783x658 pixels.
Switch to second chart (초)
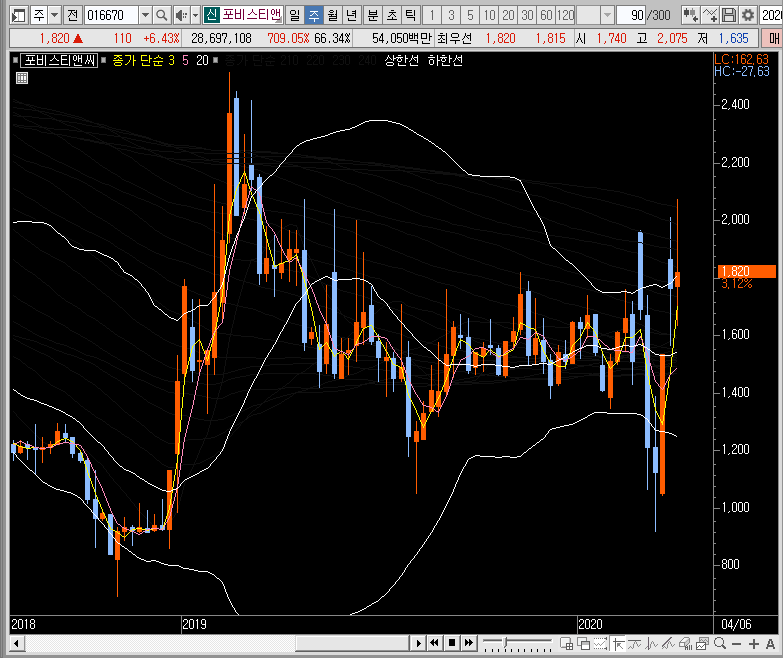pyautogui.click(x=392, y=15)
